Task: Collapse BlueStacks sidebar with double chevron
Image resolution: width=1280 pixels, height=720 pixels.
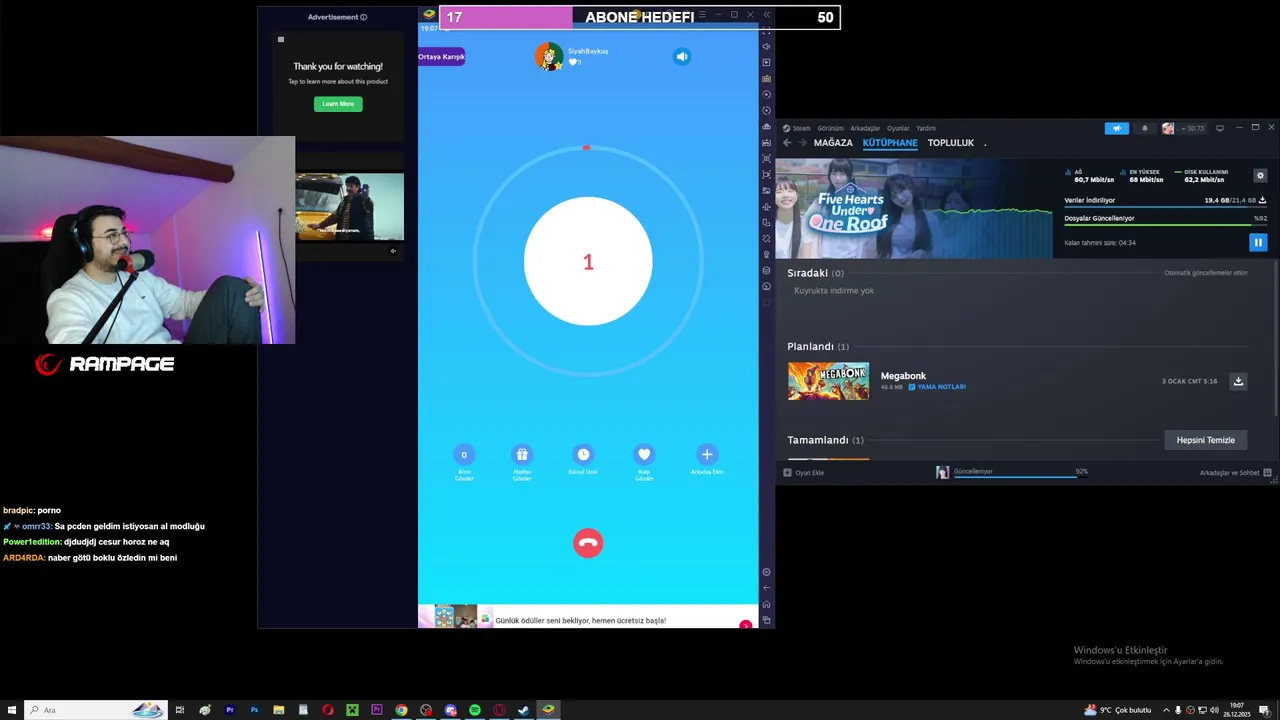Action: pyautogui.click(x=766, y=14)
